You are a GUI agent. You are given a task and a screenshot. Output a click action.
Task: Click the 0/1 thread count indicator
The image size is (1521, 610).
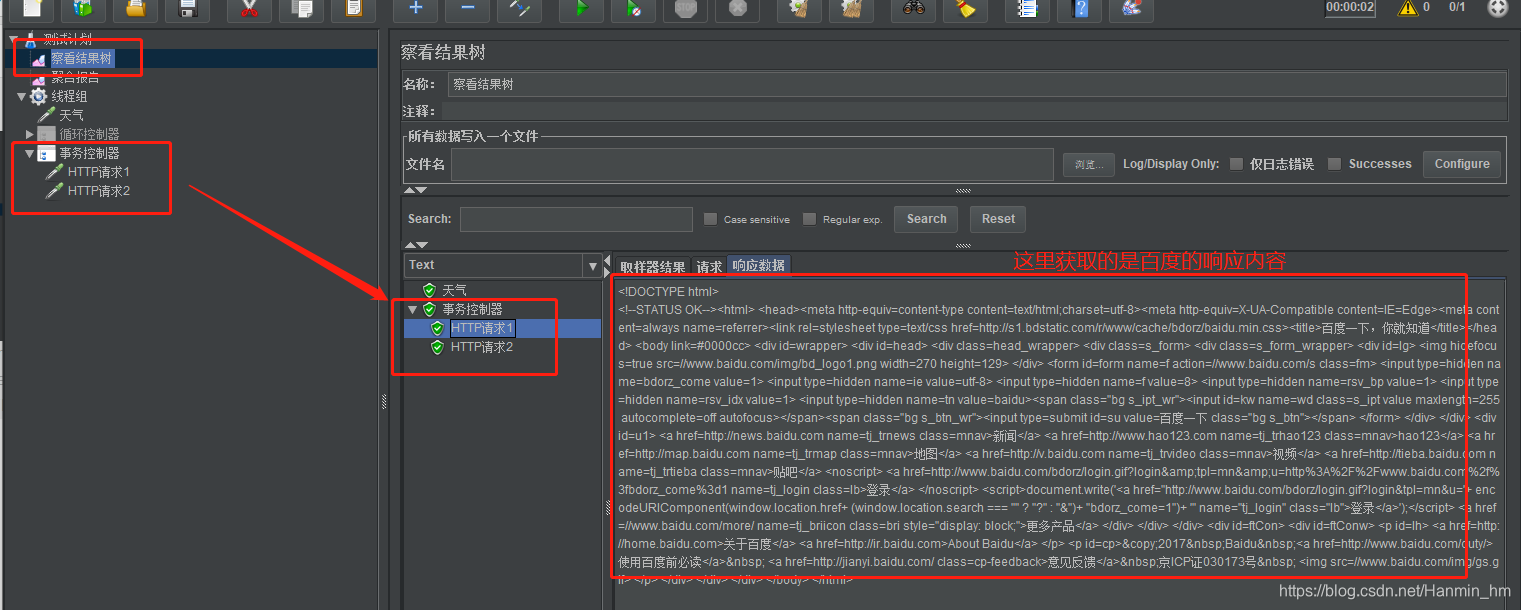point(1457,7)
